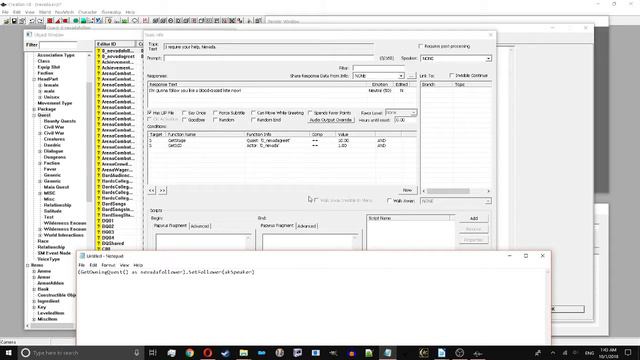640x360 pixels.
Task: Open Share Response Data From Info dropdown
Action: (x=378, y=76)
